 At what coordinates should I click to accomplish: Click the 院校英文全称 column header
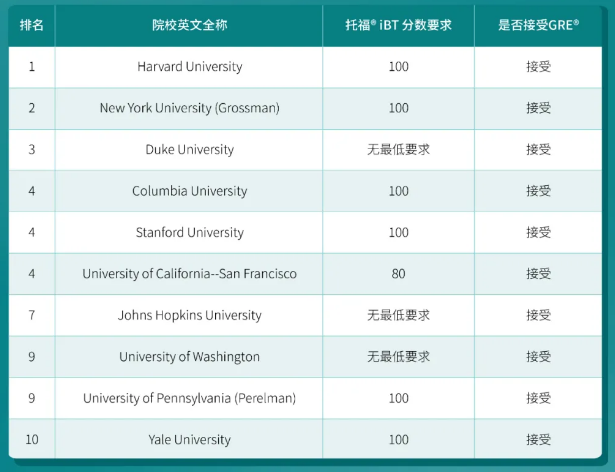pyautogui.click(x=189, y=26)
